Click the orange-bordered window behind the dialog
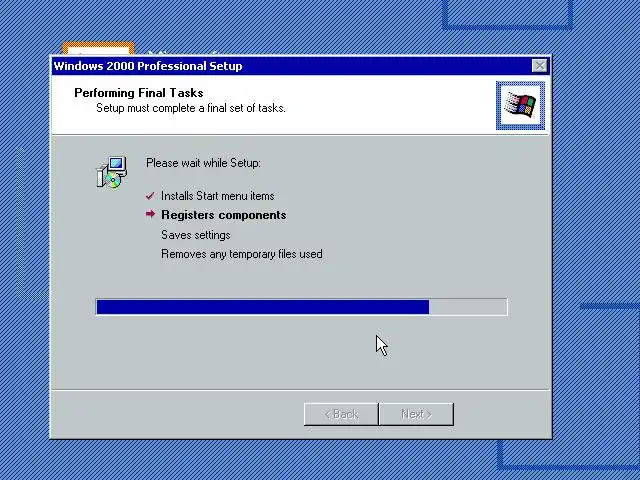The height and width of the screenshot is (480, 640). (x=98, y=49)
